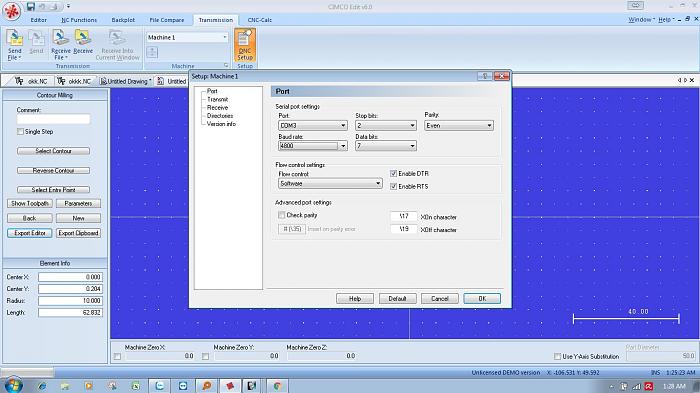Open the Port COM3 dropdown

pyautogui.click(x=312, y=125)
